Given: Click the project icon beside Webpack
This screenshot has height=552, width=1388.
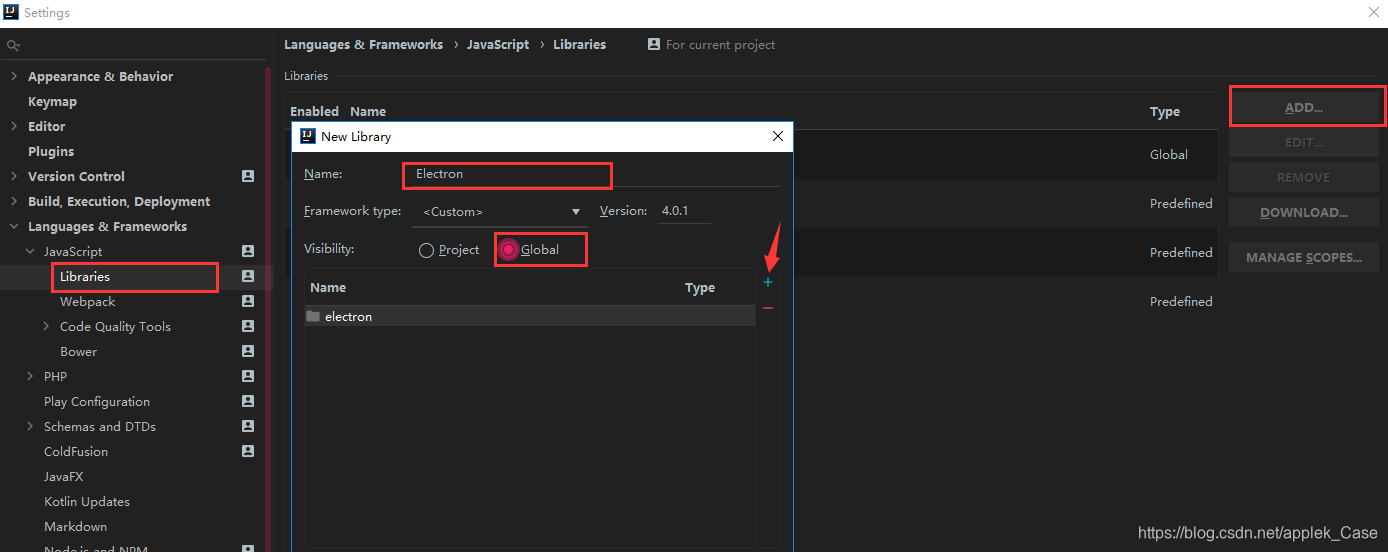Looking at the screenshot, I should pyautogui.click(x=248, y=301).
